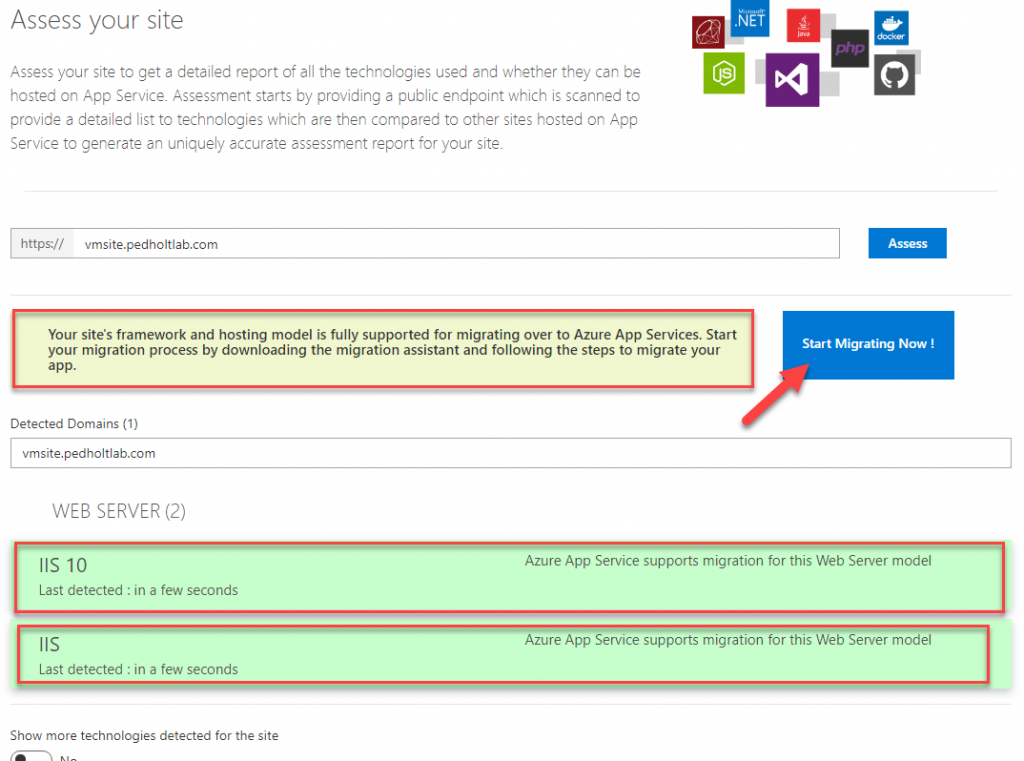Screen dimensions: 1024x761
Task: Click the Detected Domains field
Action: (x=511, y=453)
